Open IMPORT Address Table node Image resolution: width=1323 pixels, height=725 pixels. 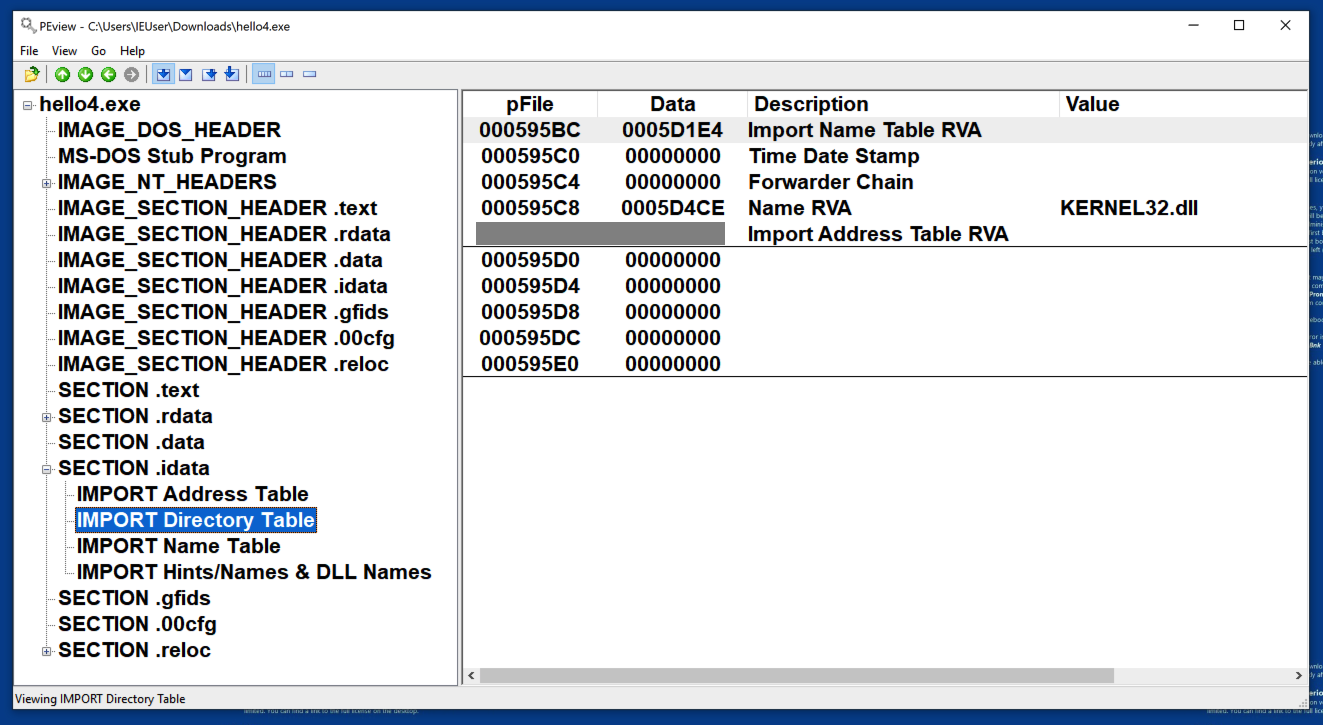pyautogui.click(x=193, y=494)
